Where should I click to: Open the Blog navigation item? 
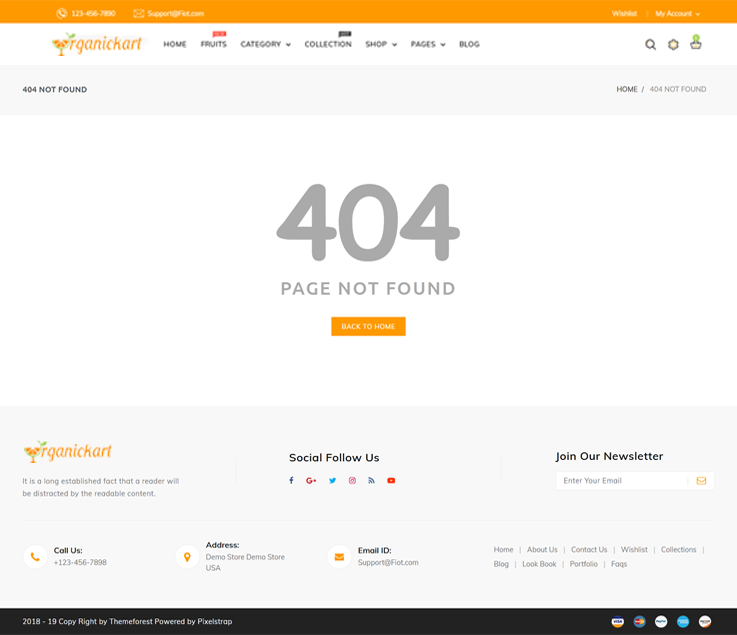[469, 44]
